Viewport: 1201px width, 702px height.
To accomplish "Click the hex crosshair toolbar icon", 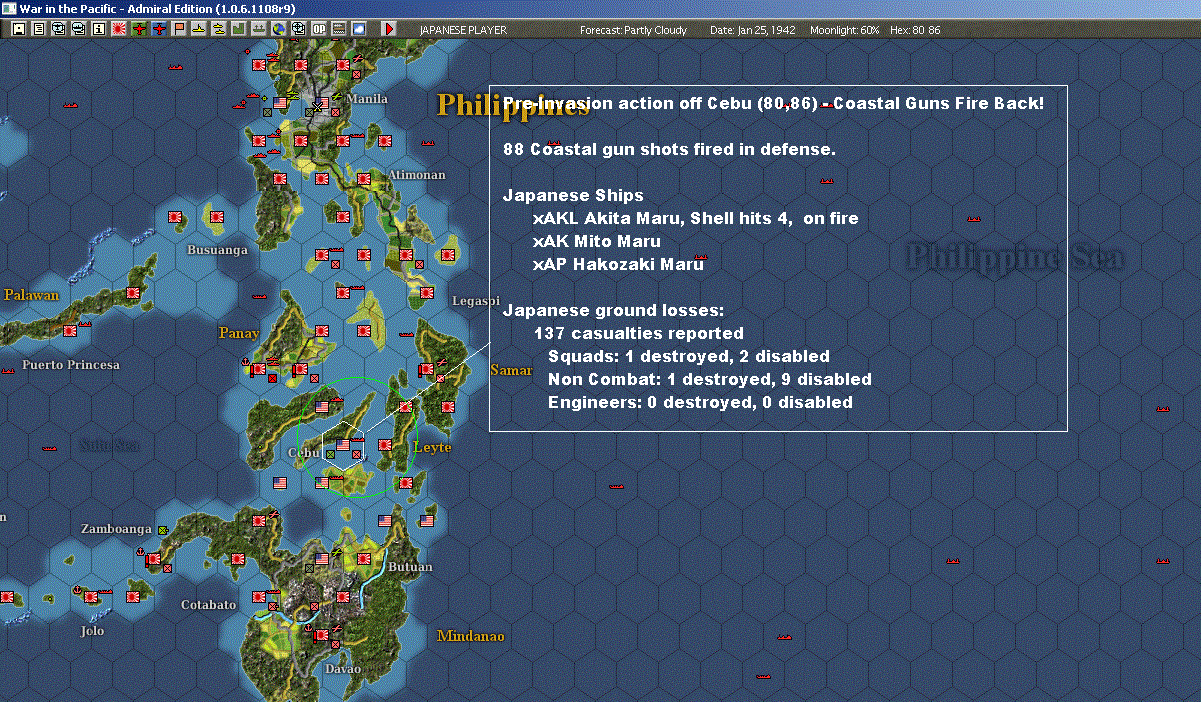I will (298, 29).
